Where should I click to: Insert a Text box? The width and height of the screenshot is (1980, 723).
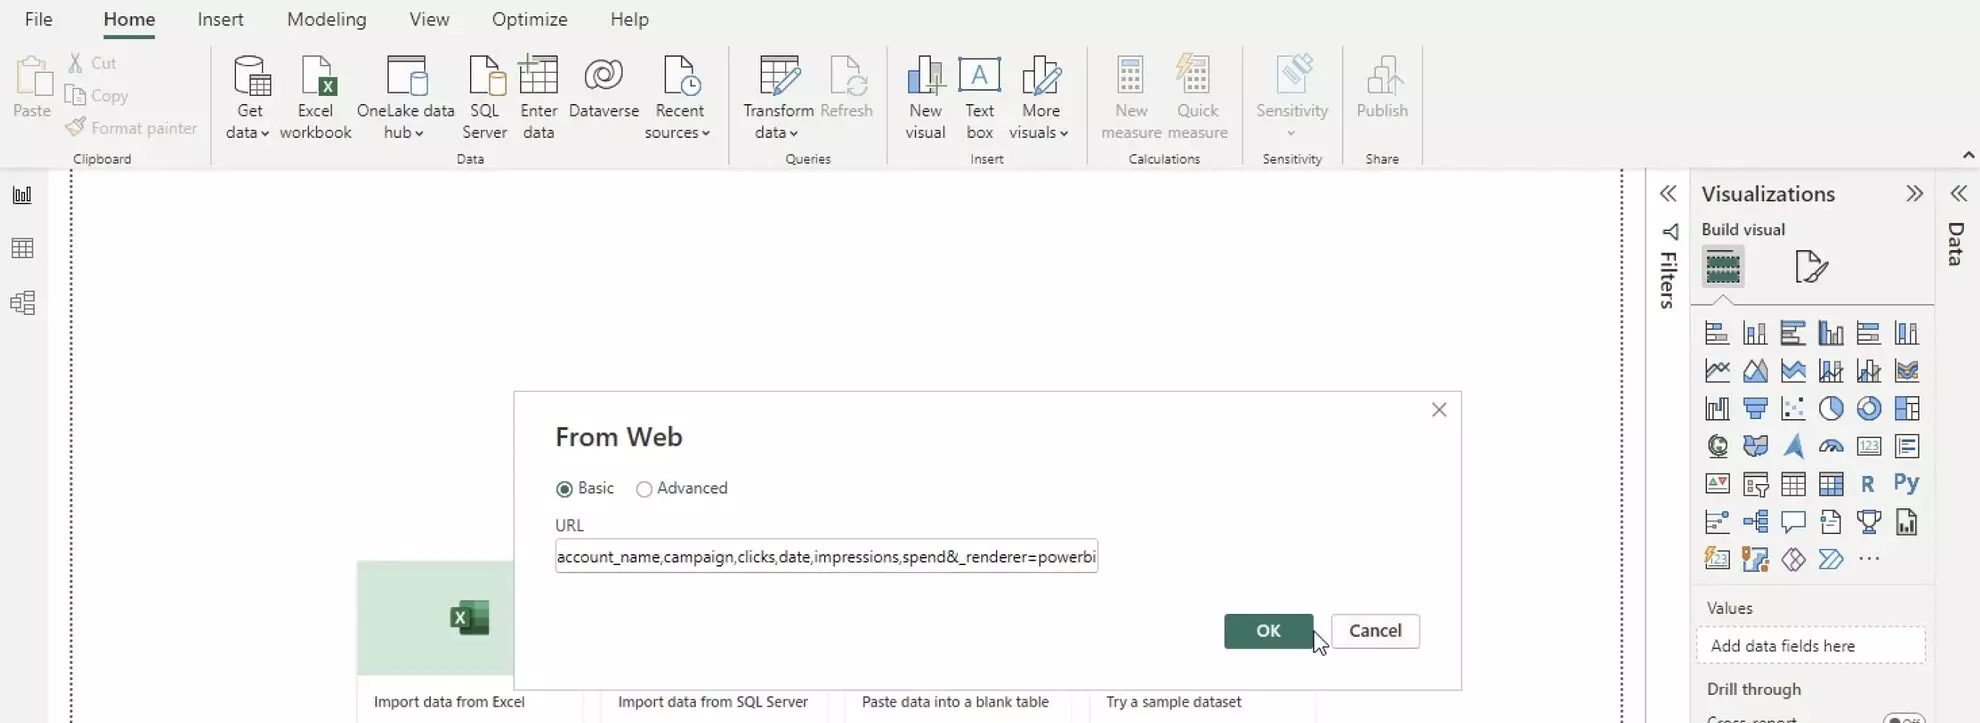pyautogui.click(x=980, y=98)
